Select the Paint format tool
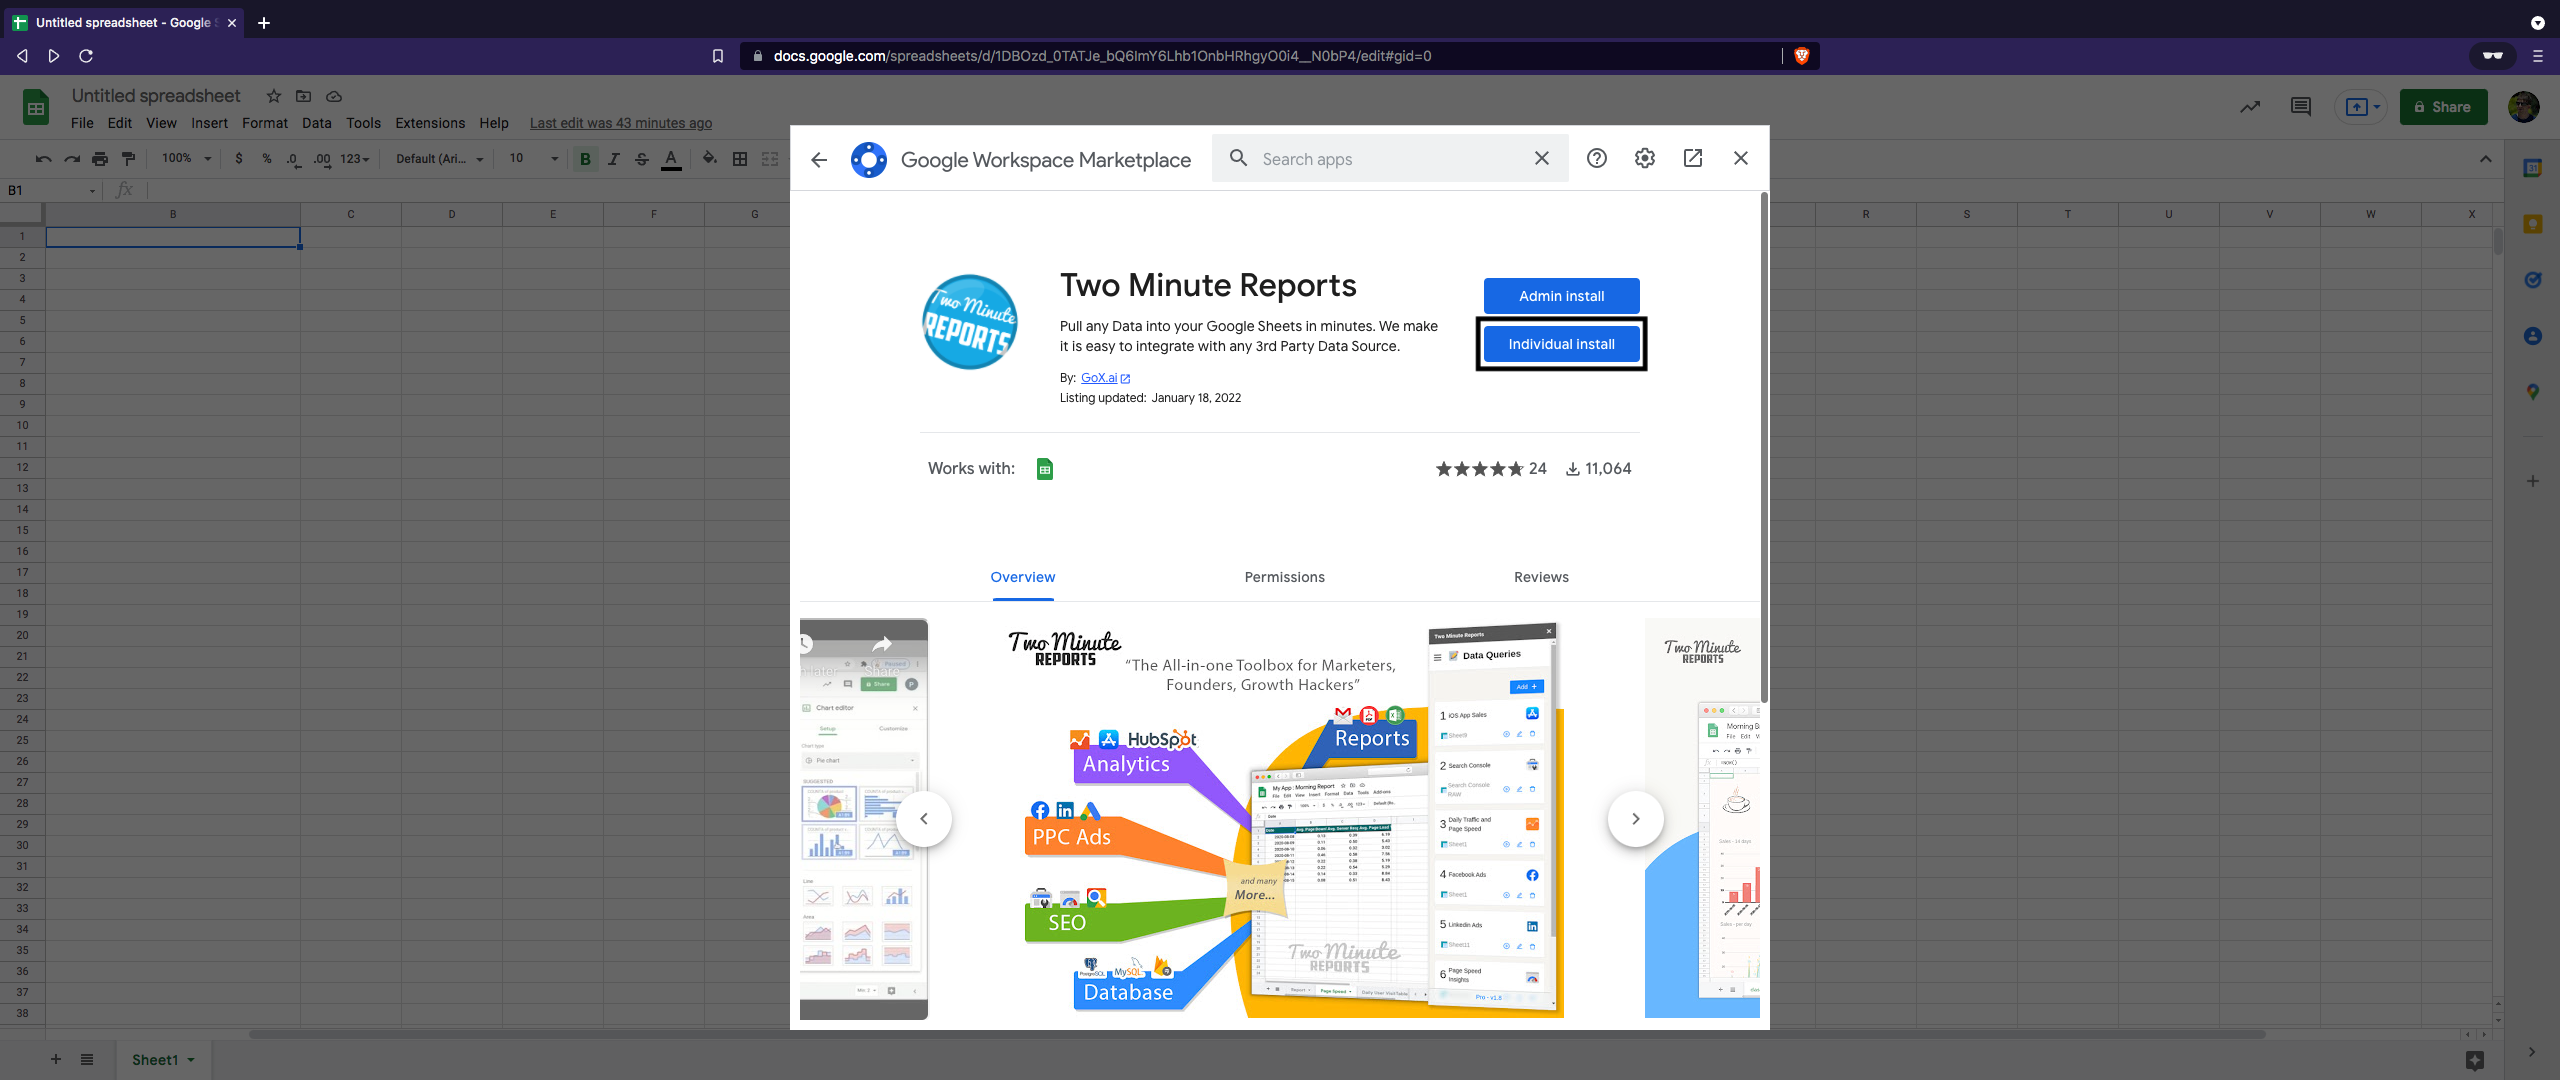The width and height of the screenshot is (2560, 1080). [128, 158]
